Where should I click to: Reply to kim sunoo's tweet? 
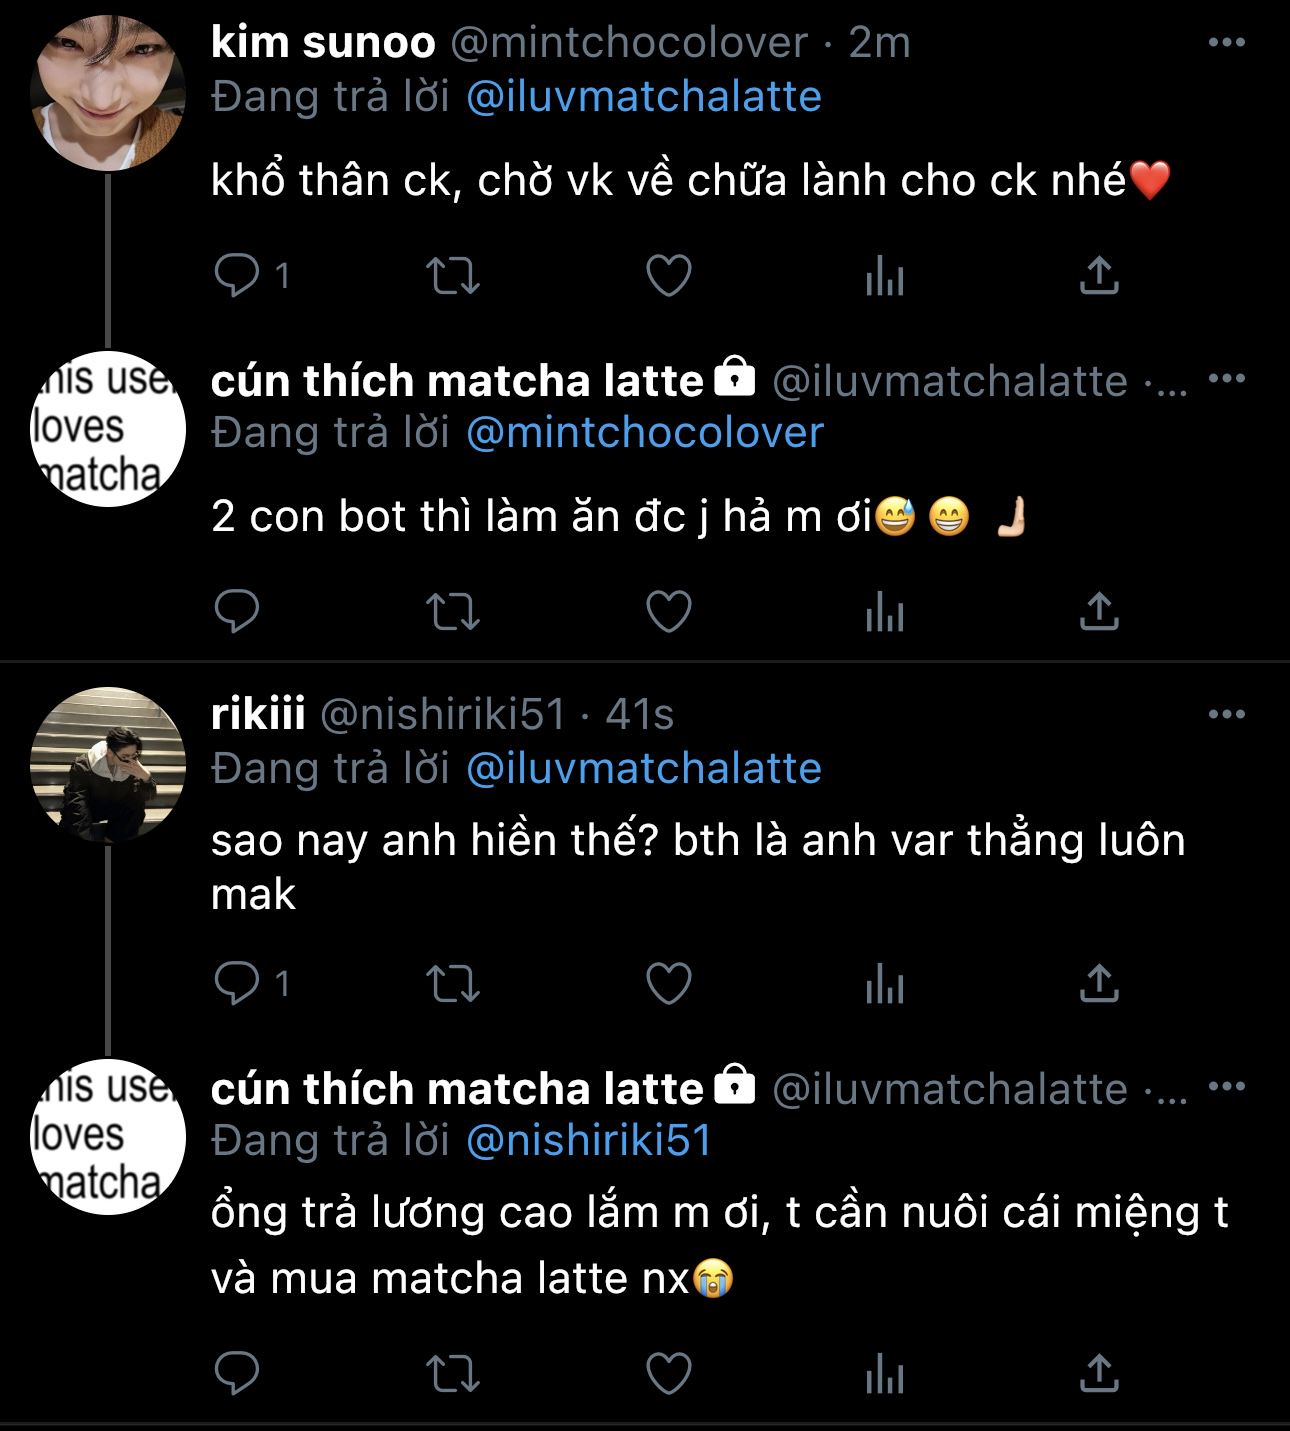237,276
